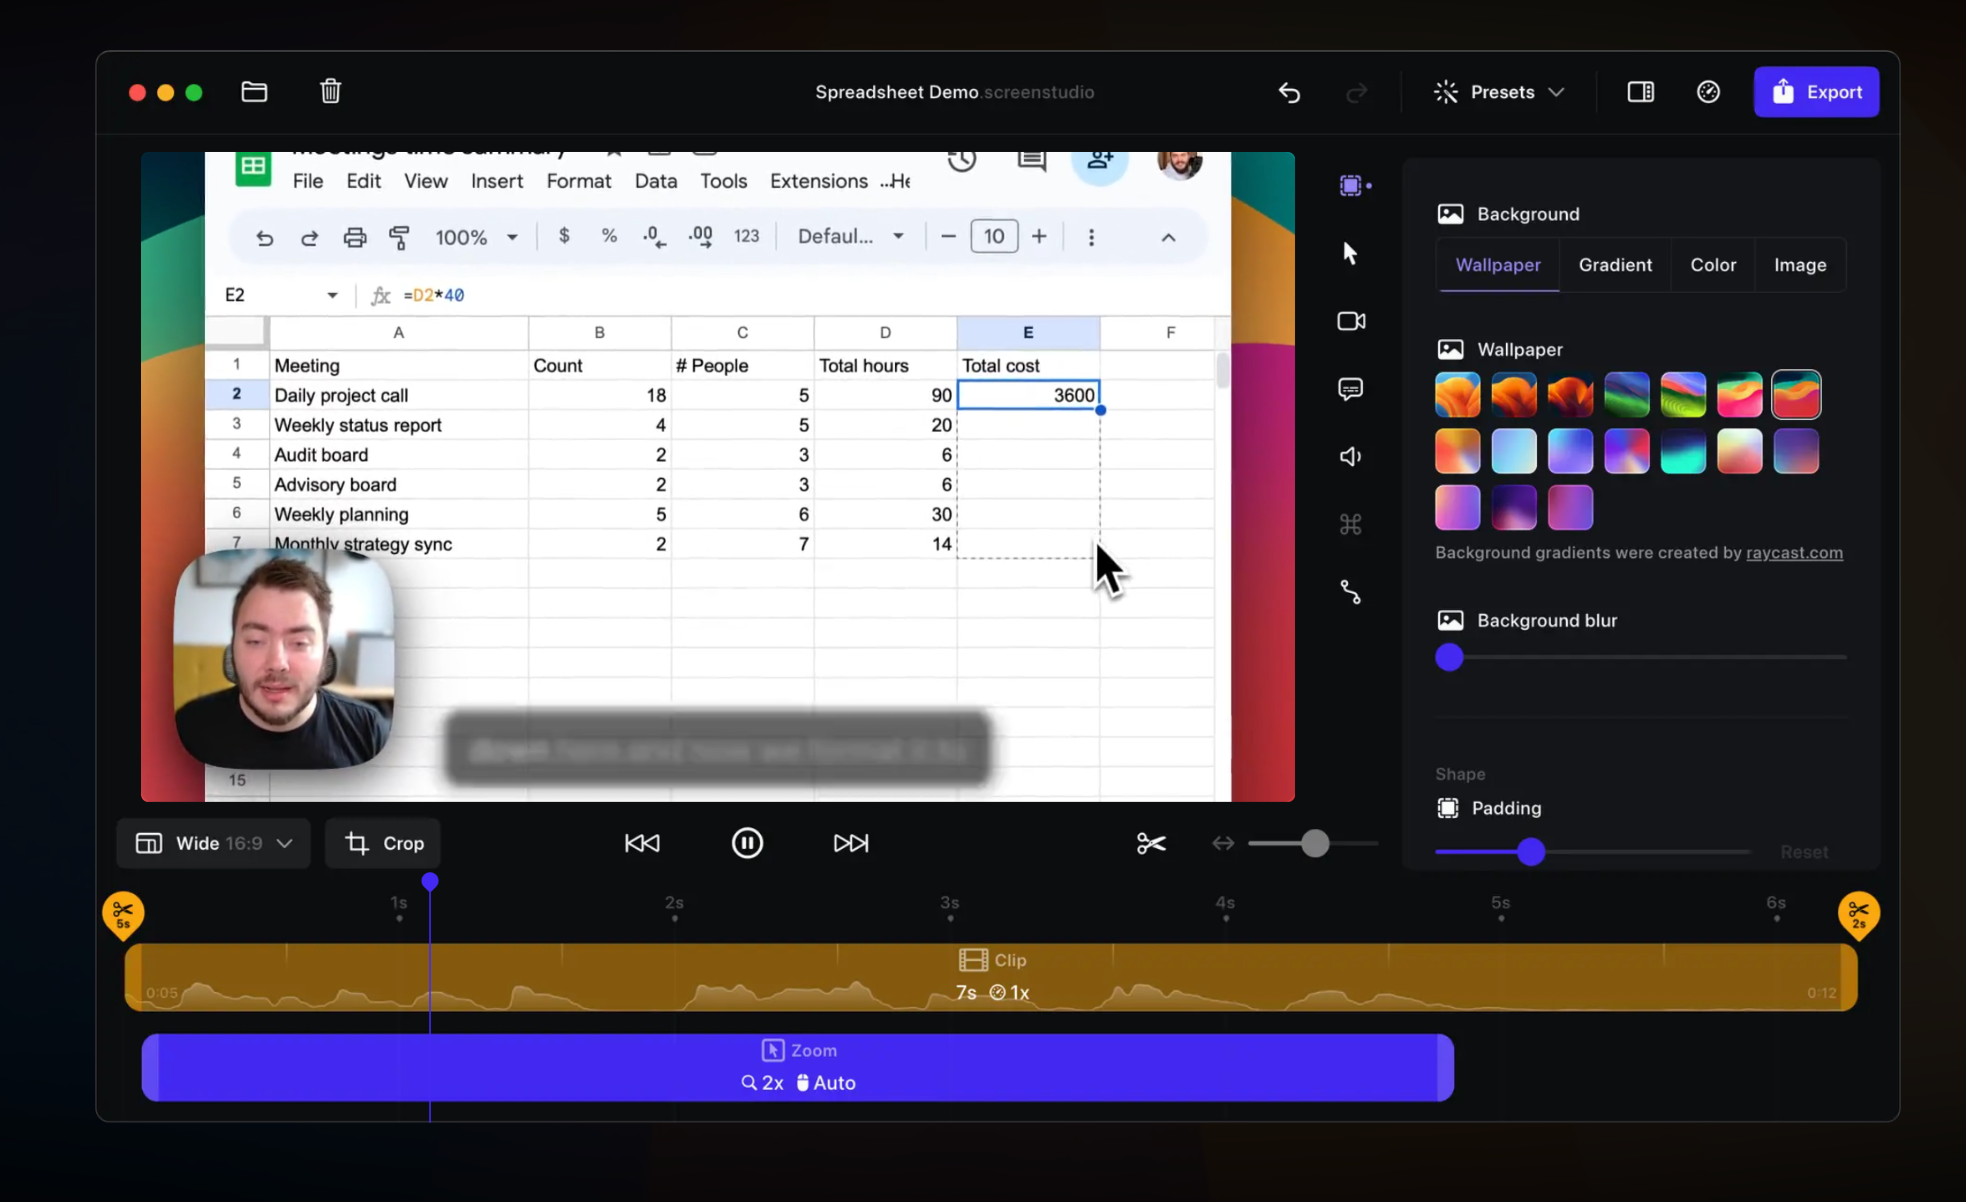Collapse the spreadsheet toolbar with caret
The image size is (1966, 1202).
1168,237
